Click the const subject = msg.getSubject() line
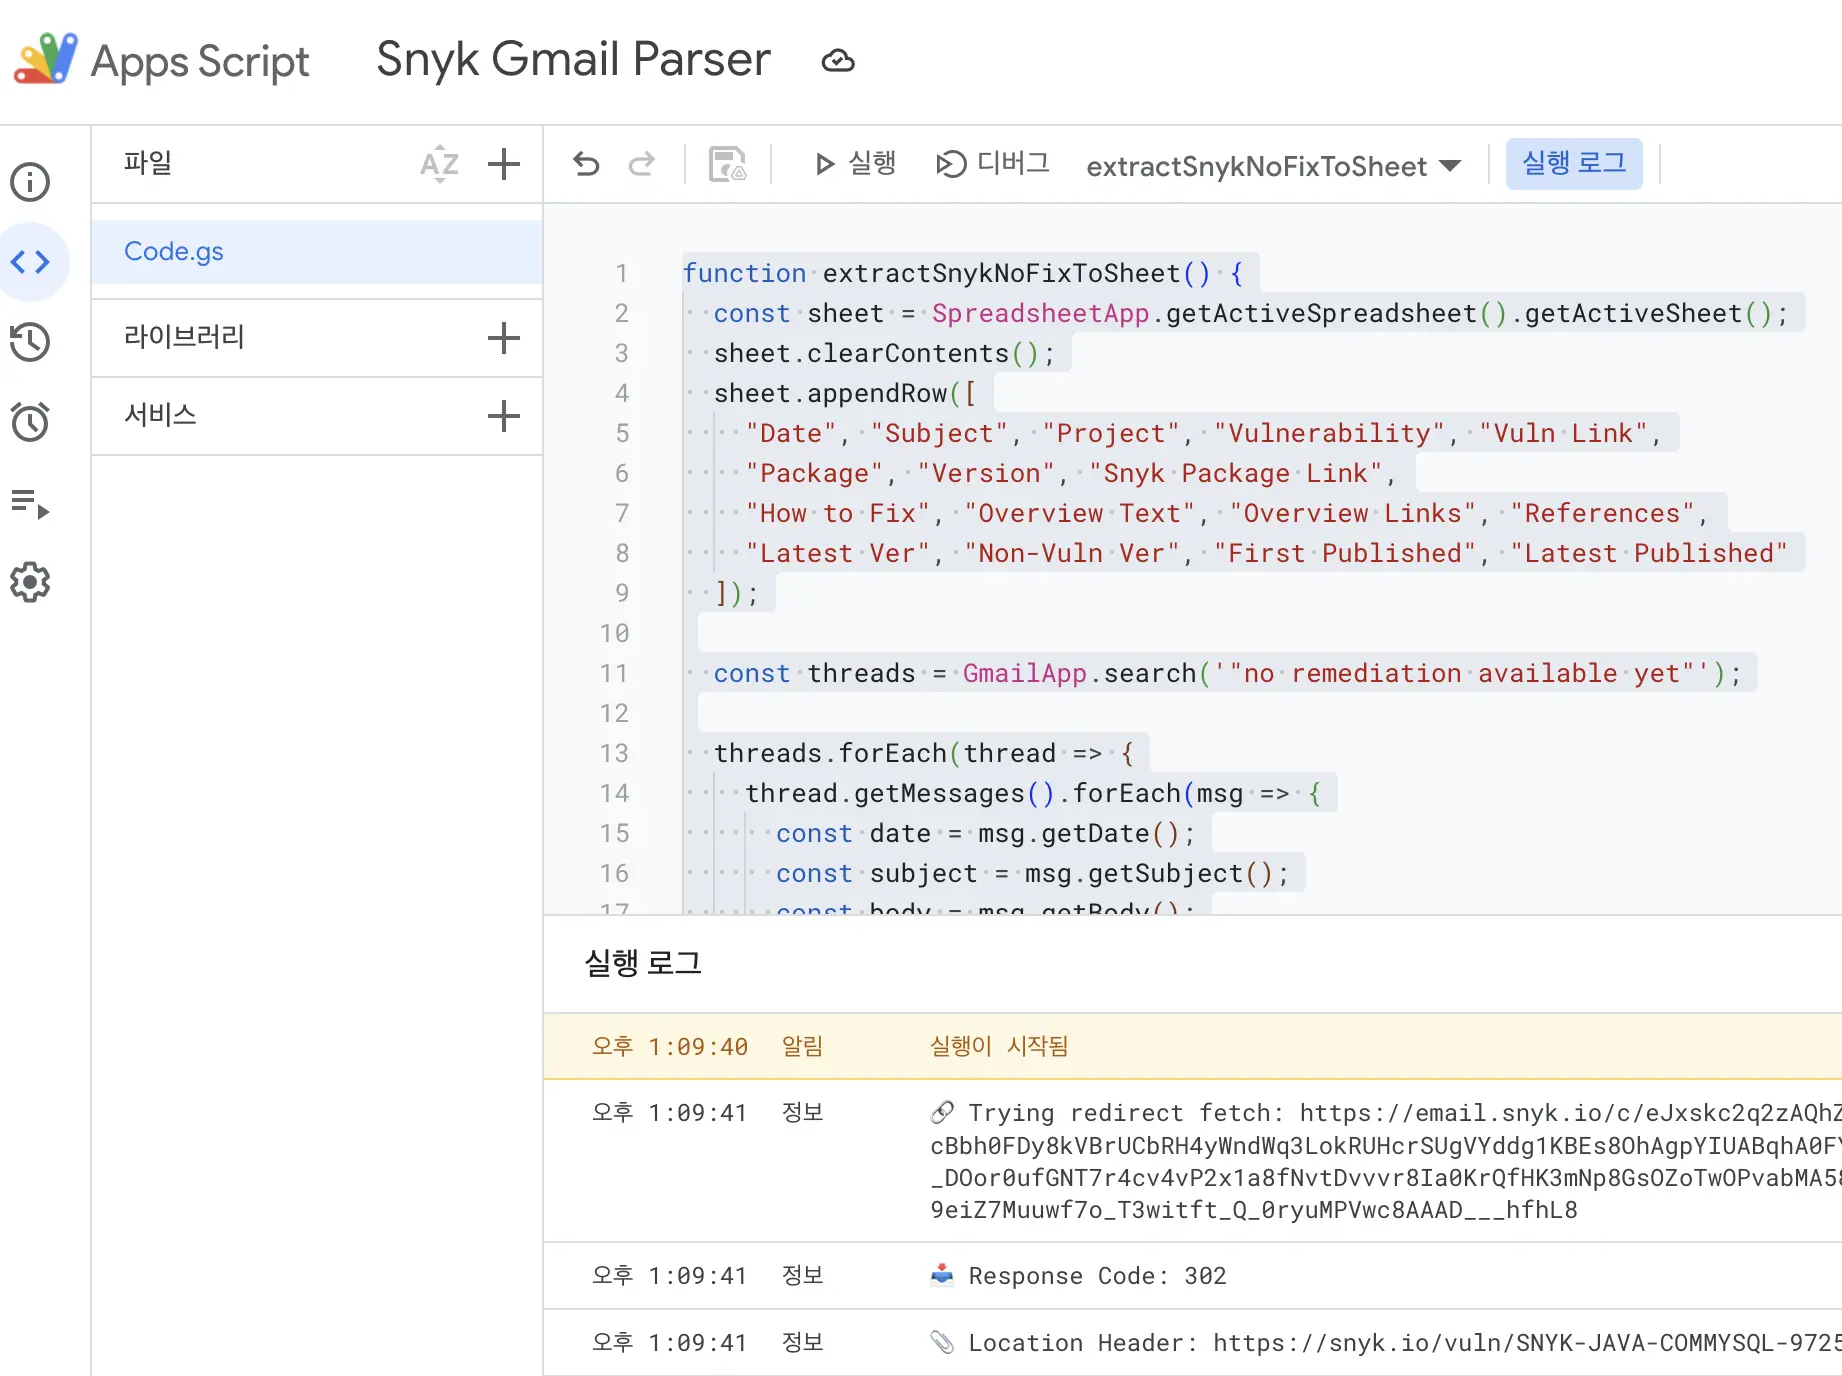1842x1376 pixels. 1032,873
